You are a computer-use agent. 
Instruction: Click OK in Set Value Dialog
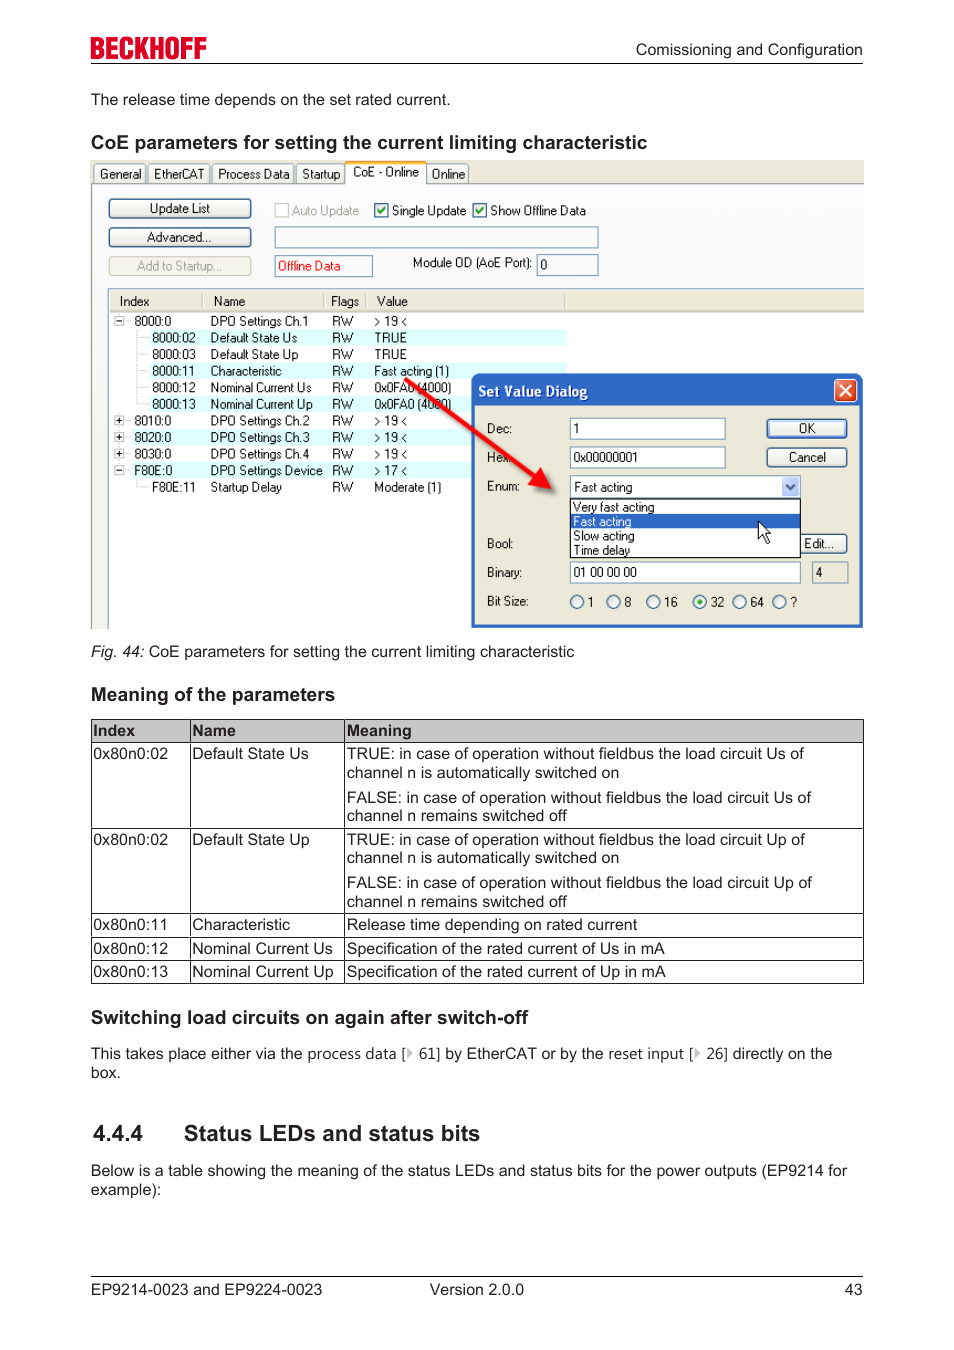coord(806,428)
